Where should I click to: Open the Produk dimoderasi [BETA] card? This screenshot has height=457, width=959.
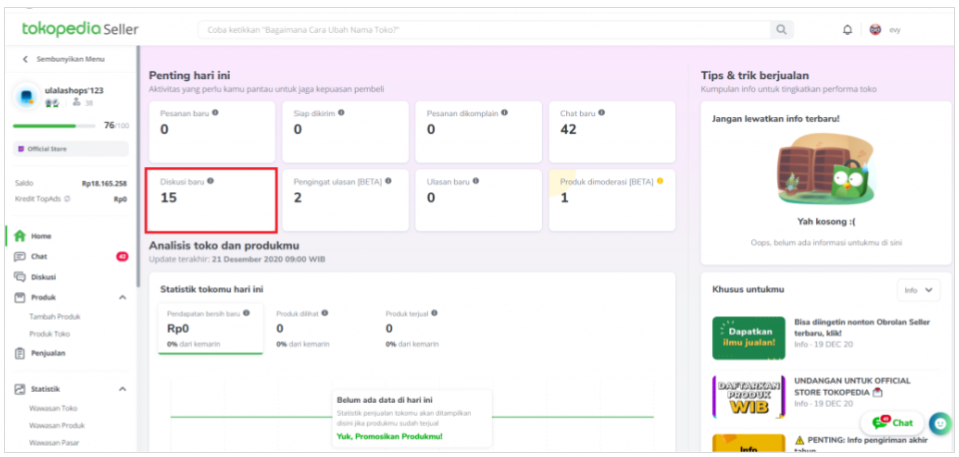pyautogui.click(x=612, y=200)
